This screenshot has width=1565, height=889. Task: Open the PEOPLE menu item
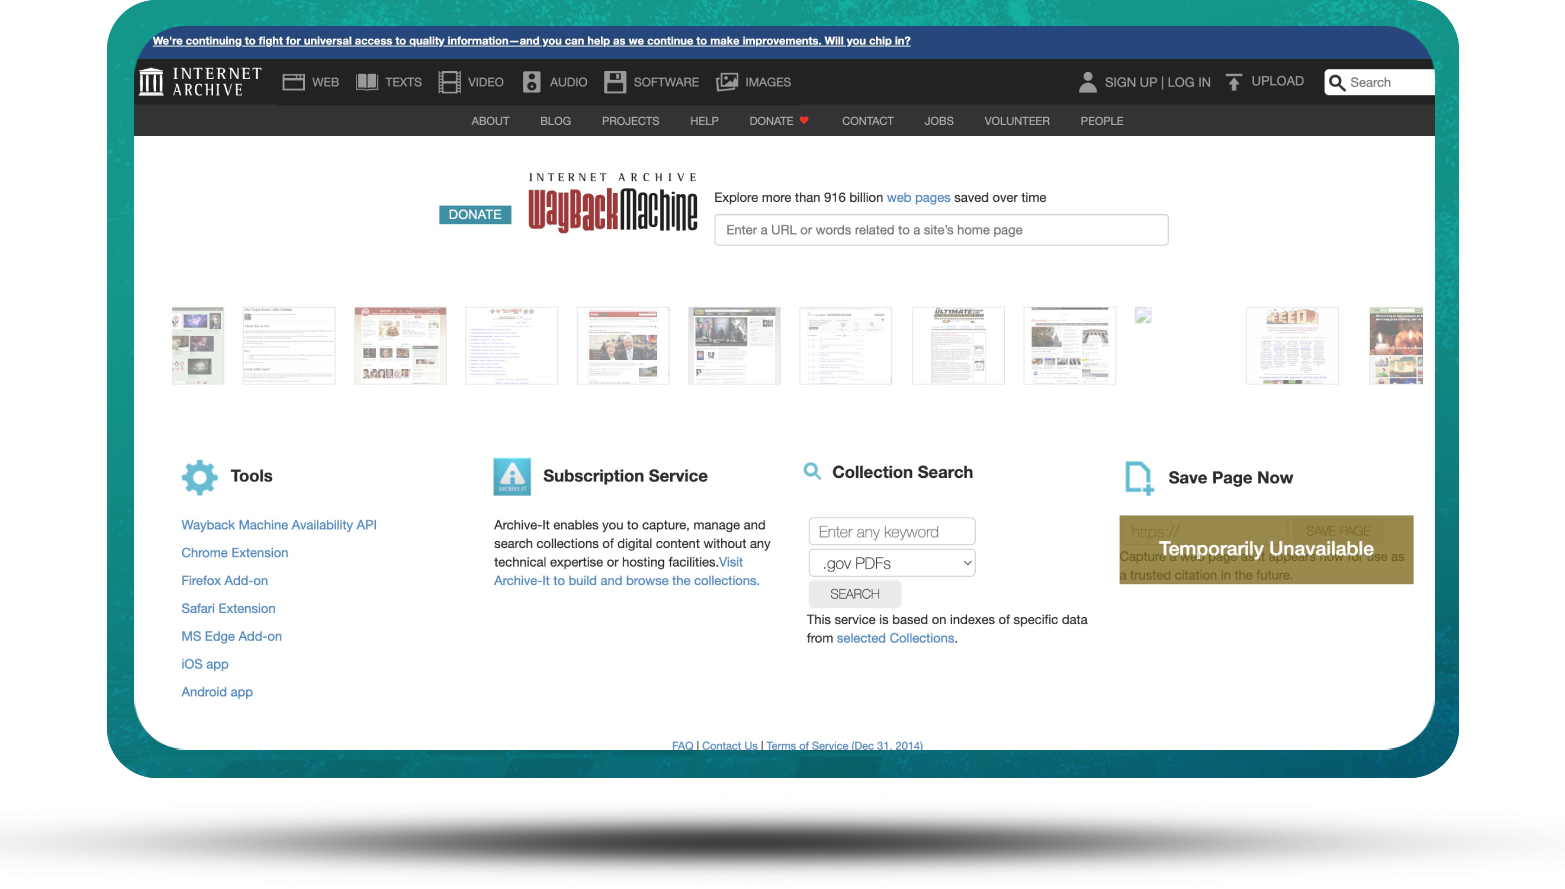pos(1102,121)
